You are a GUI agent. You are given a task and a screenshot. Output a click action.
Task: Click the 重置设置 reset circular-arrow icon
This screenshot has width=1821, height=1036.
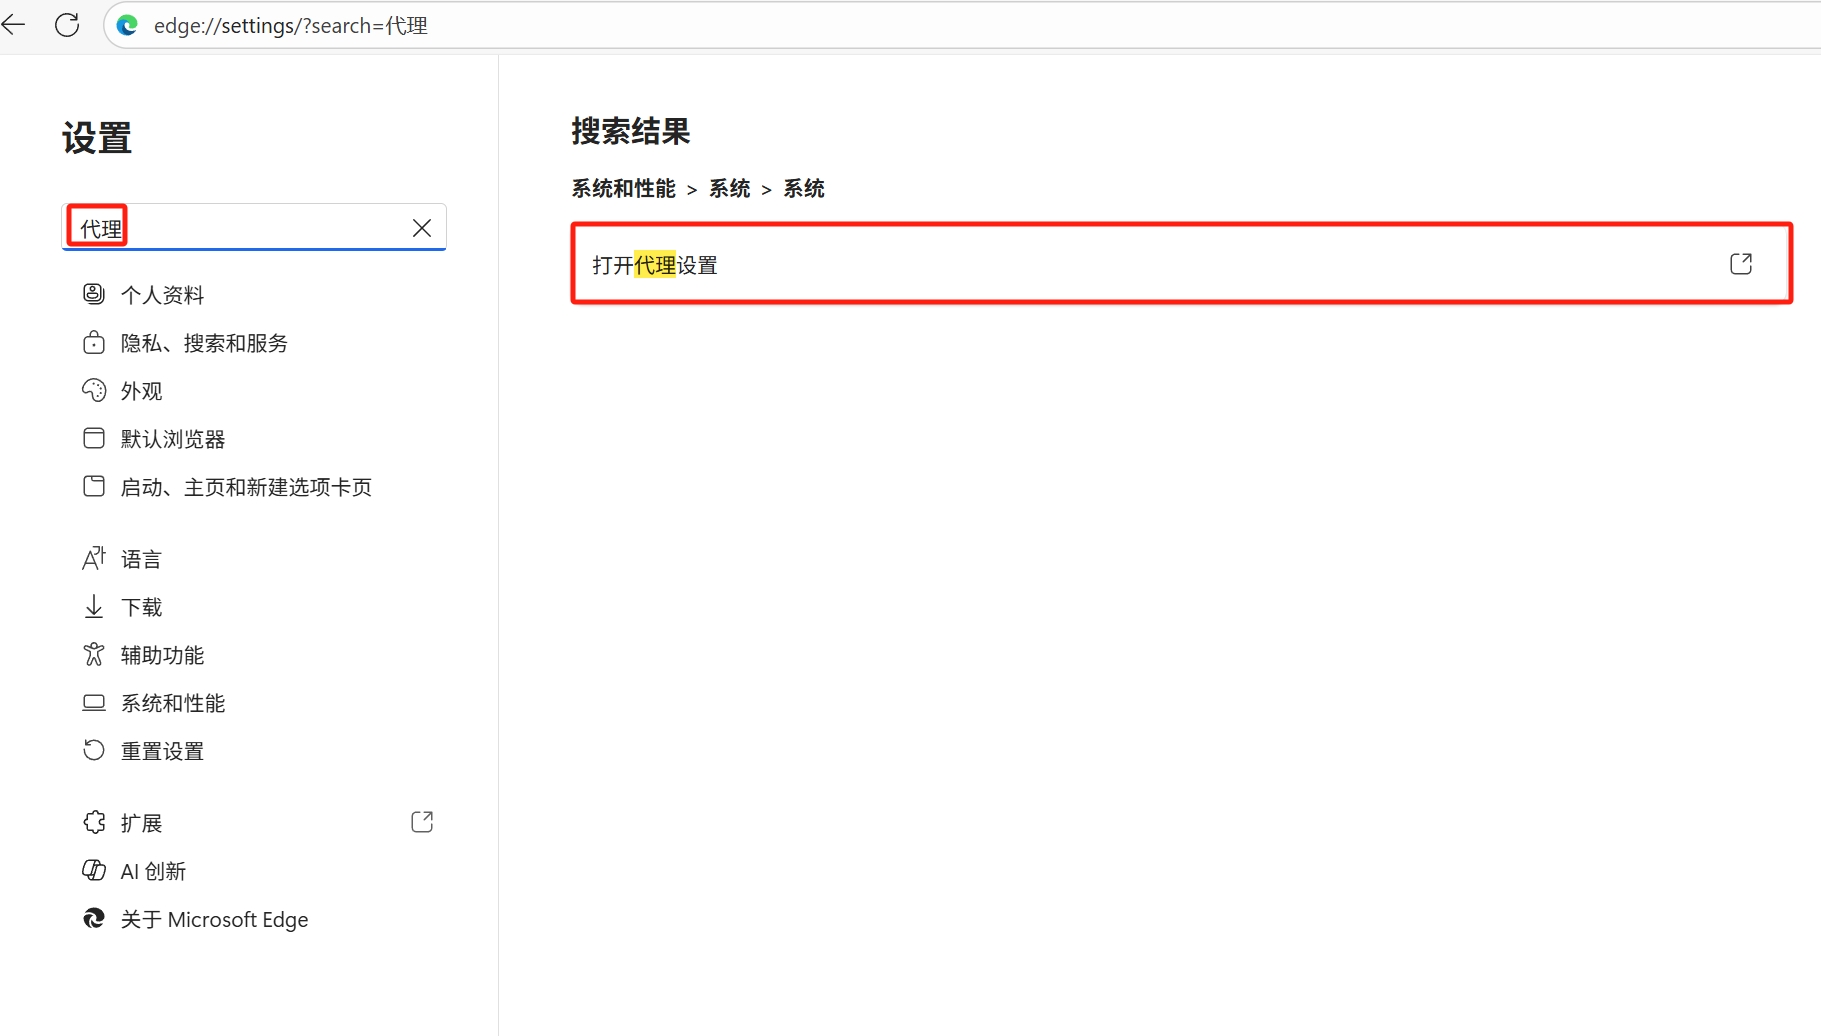94,750
